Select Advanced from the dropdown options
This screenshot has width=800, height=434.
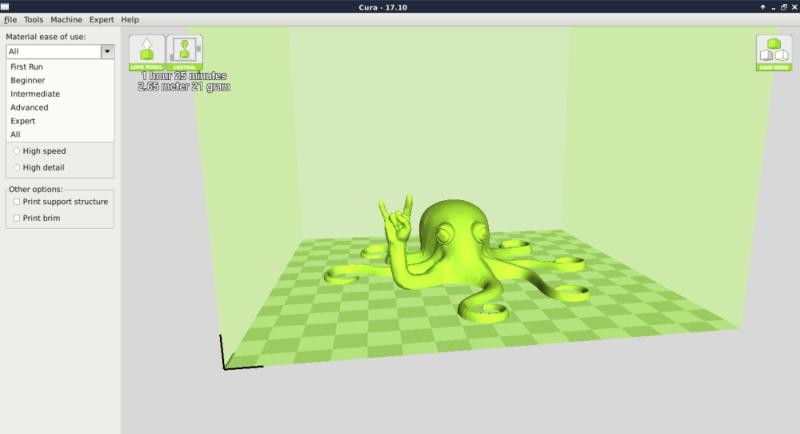[x=29, y=107]
